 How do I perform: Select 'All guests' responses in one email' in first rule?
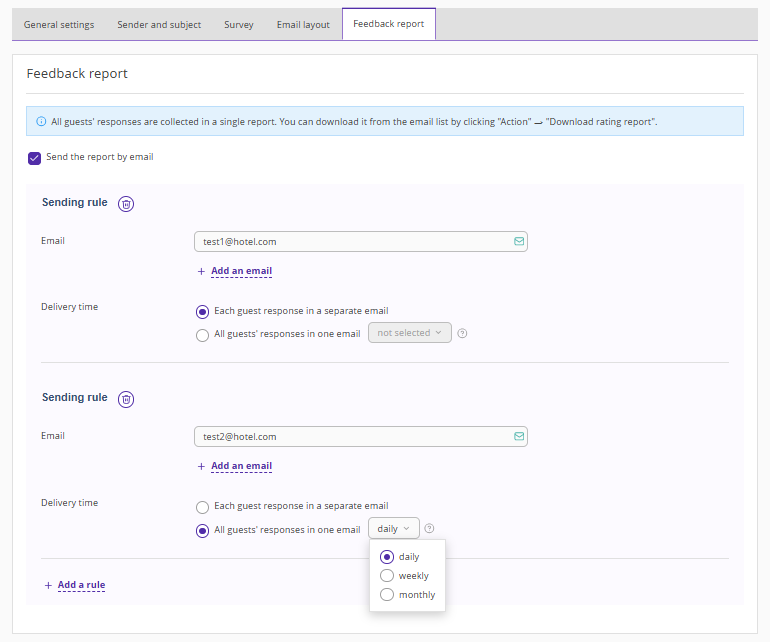pyautogui.click(x=203, y=335)
